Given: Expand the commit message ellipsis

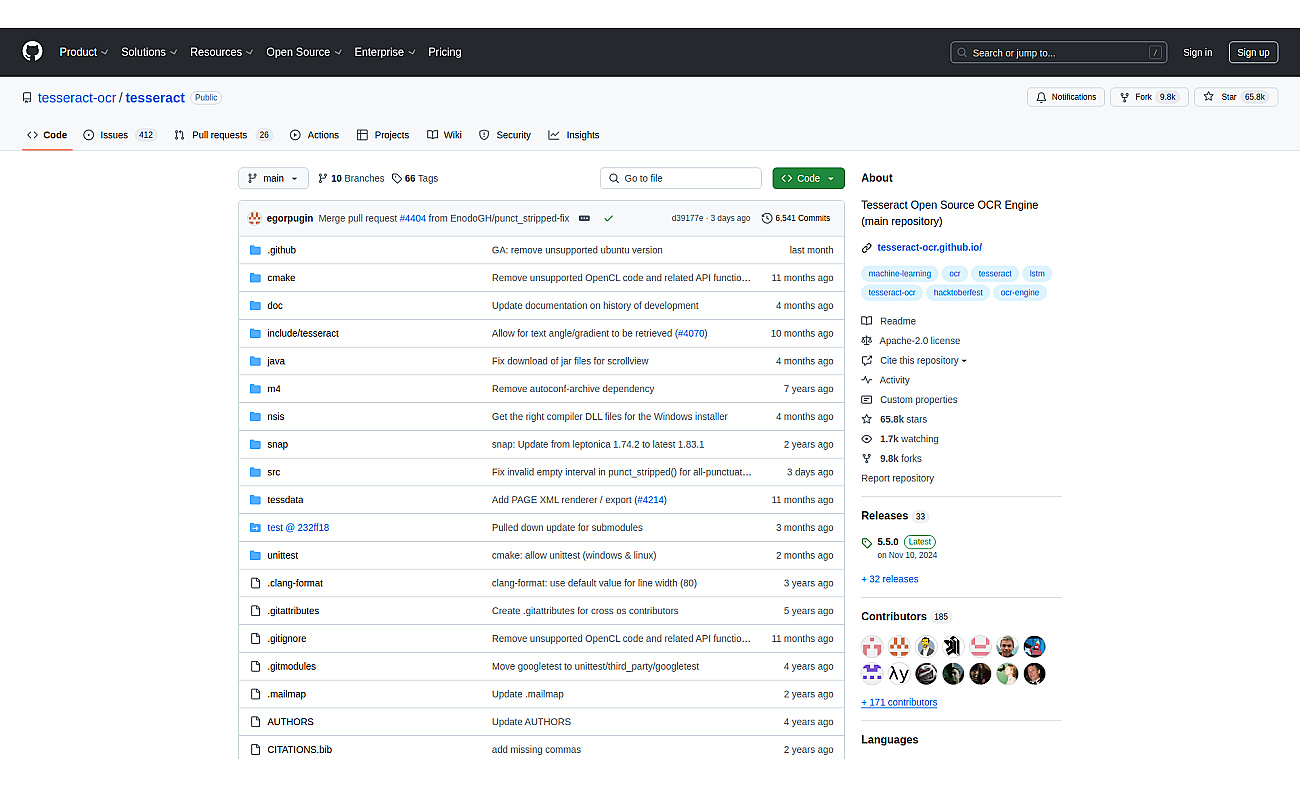Looking at the screenshot, I should pos(584,218).
